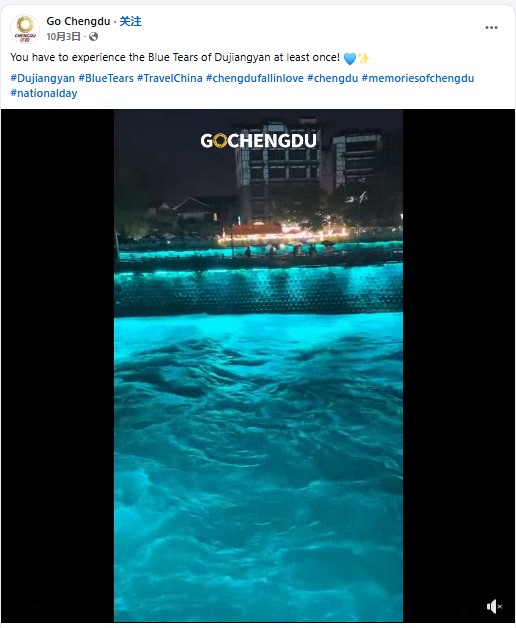Open the #TravelChina hashtag
The image size is (516, 628).
tap(169, 78)
